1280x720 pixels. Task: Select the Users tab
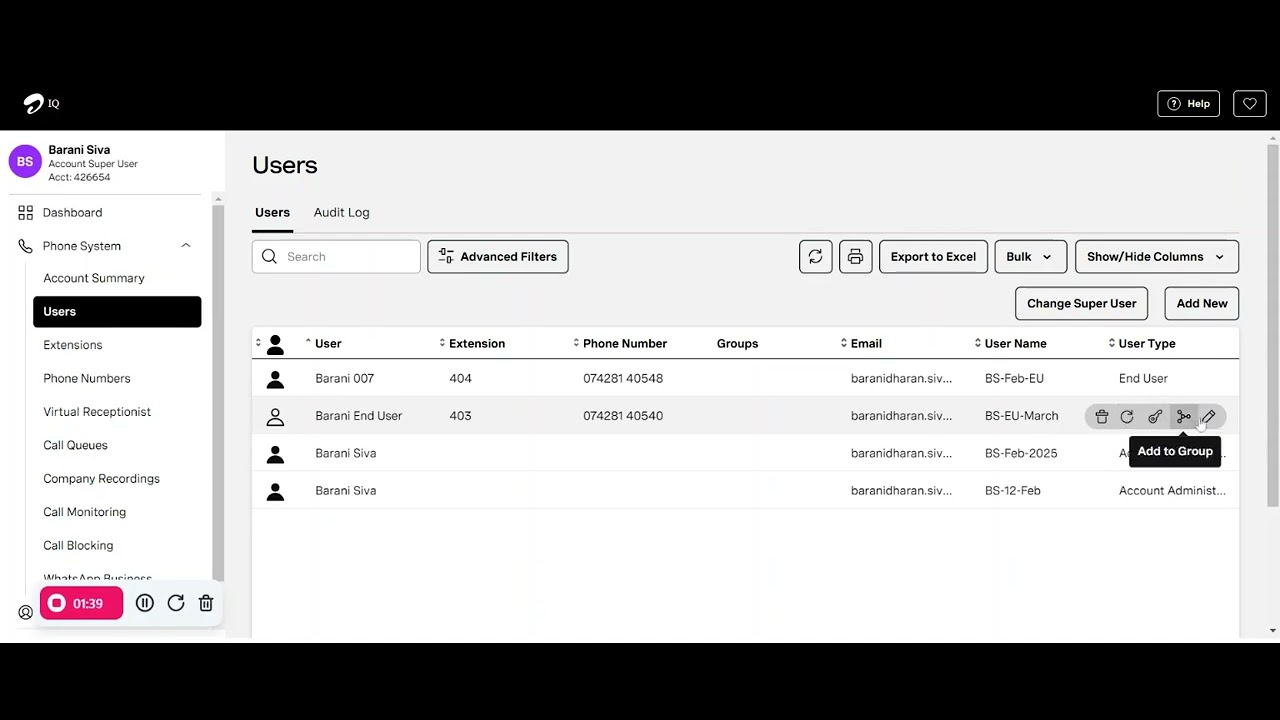(272, 213)
